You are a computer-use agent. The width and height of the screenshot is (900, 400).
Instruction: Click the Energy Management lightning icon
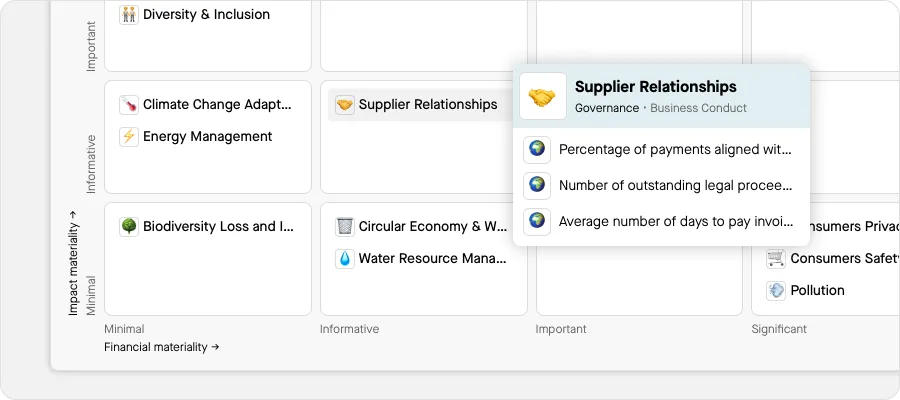(x=129, y=137)
